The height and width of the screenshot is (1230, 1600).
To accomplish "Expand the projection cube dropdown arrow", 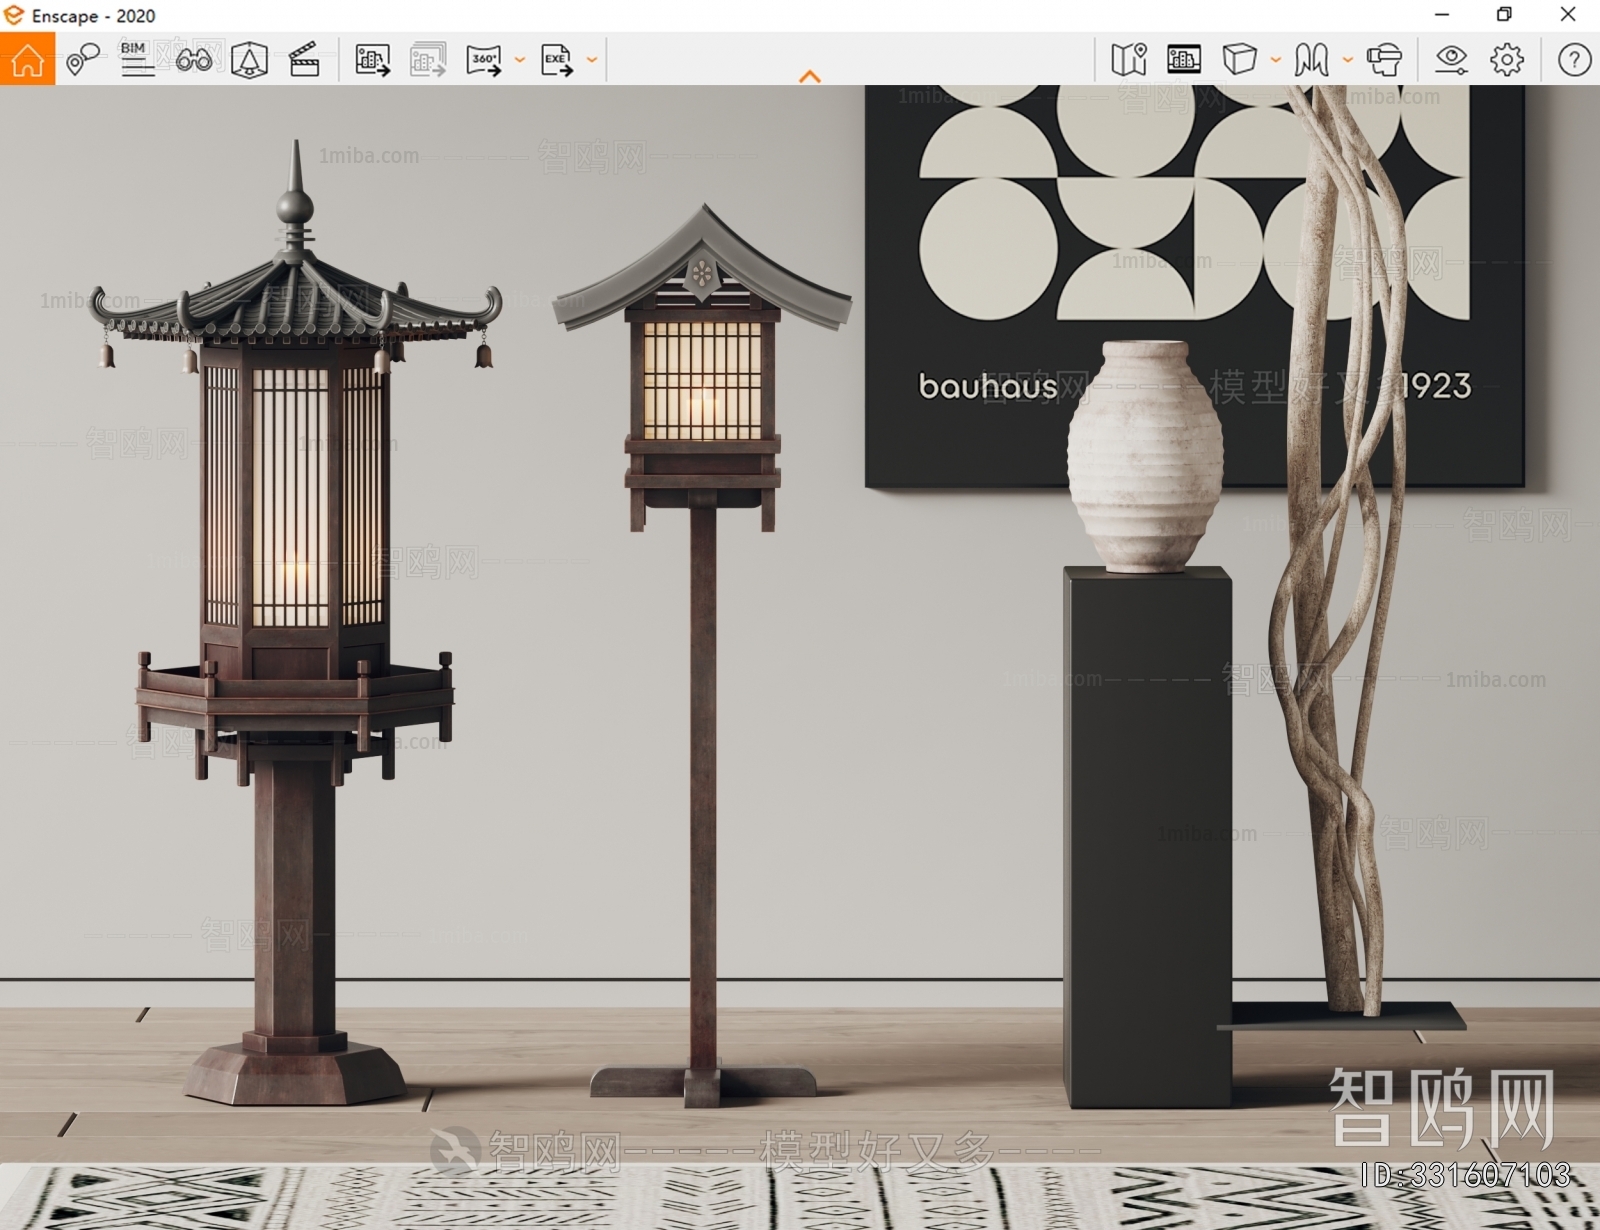I will pos(1276,60).
